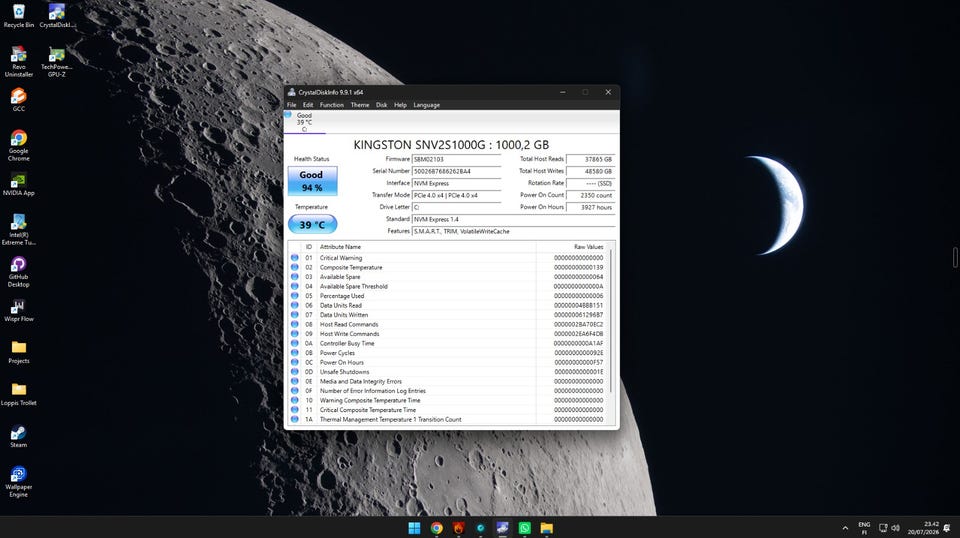This screenshot has width=960, height=538.
Task: Select the TechPowerUp GPU-Z desktop shortcut
Action: pyautogui.click(x=56, y=62)
